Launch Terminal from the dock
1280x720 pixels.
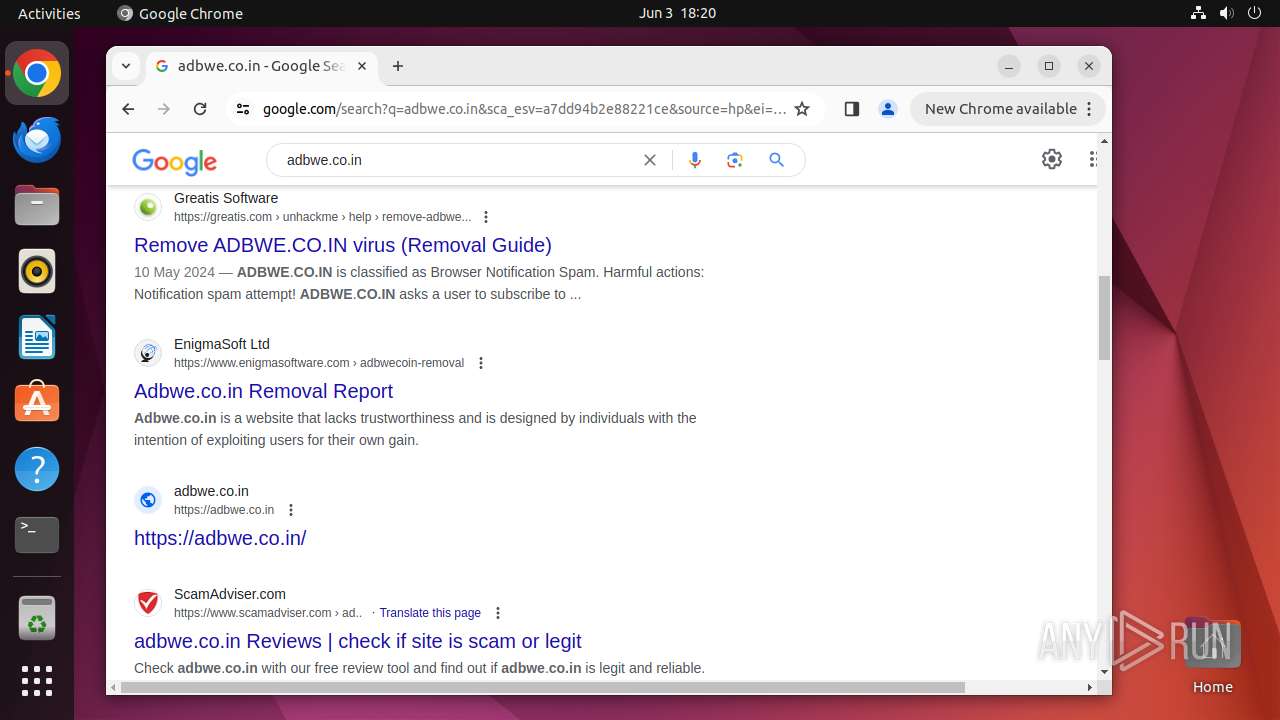tap(37, 535)
